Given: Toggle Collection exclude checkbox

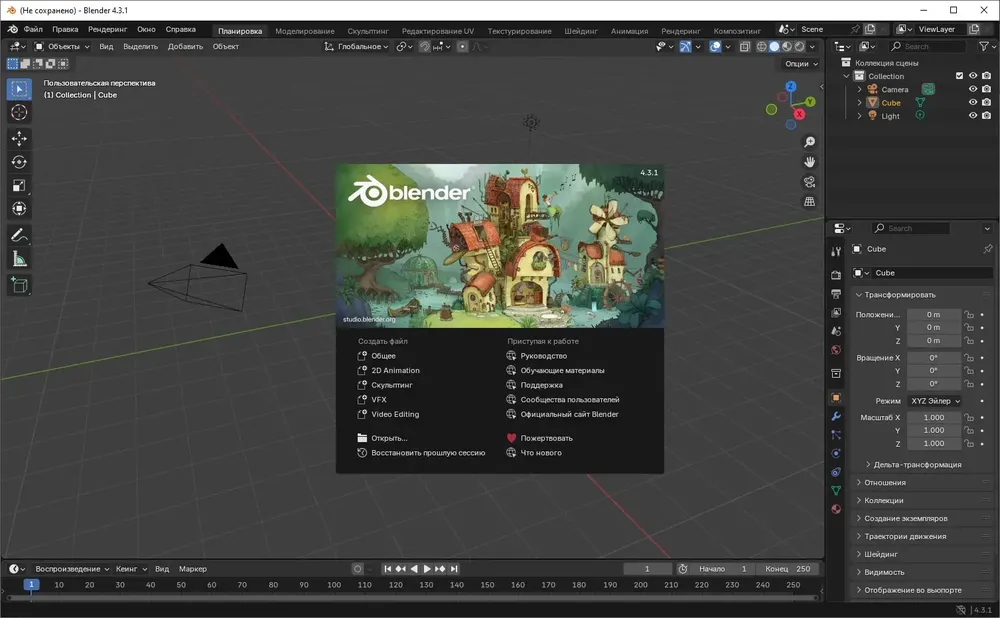Looking at the screenshot, I should click(959, 76).
